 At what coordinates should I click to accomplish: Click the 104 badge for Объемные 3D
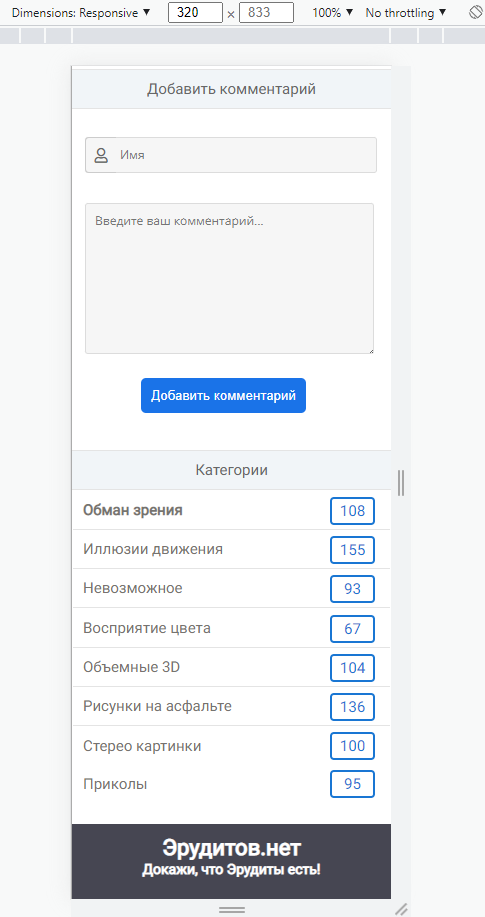click(352, 668)
